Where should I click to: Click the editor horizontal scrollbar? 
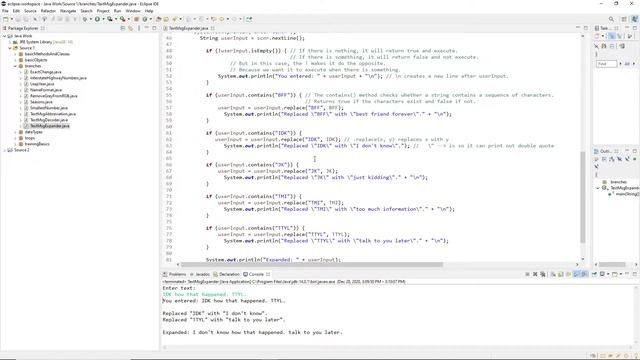(x=311, y=264)
